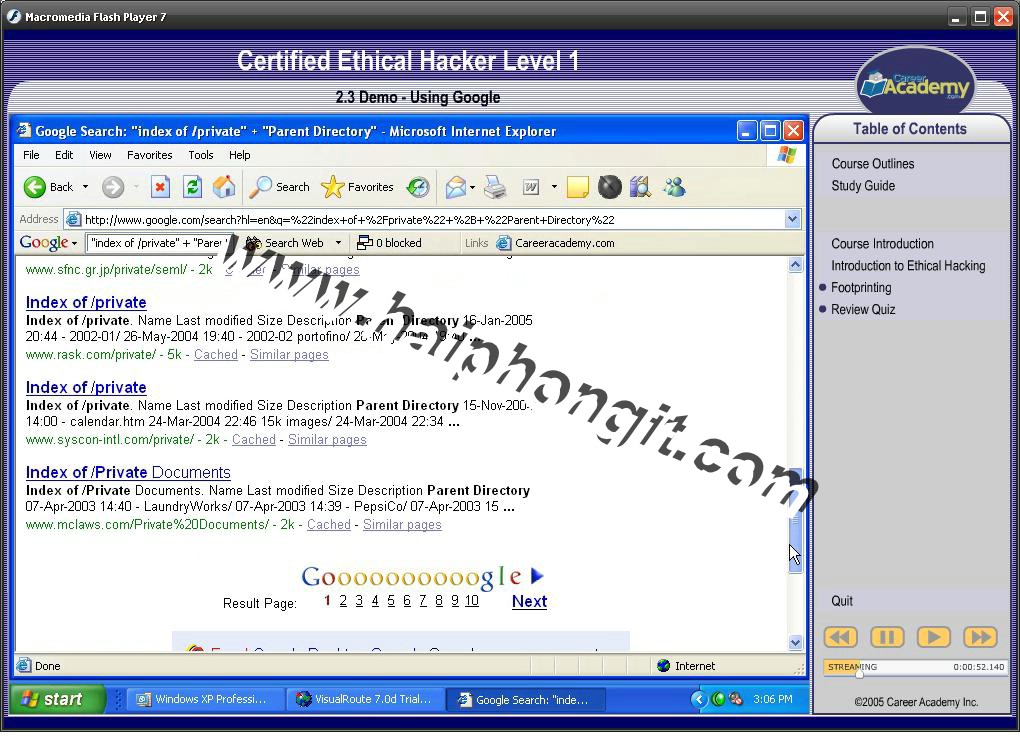This screenshot has width=1020, height=751.
Task: Click the scrollbar down arrow
Action: 795,642
